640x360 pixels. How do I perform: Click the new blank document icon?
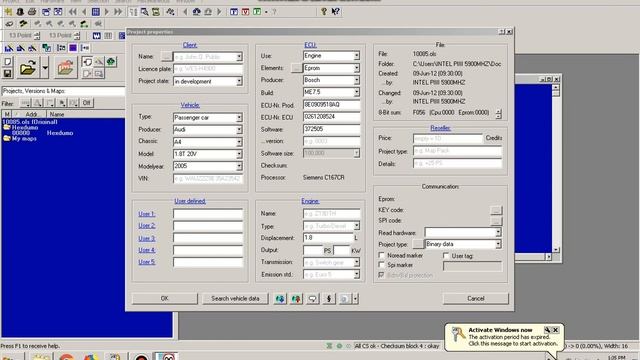(7, 62)
